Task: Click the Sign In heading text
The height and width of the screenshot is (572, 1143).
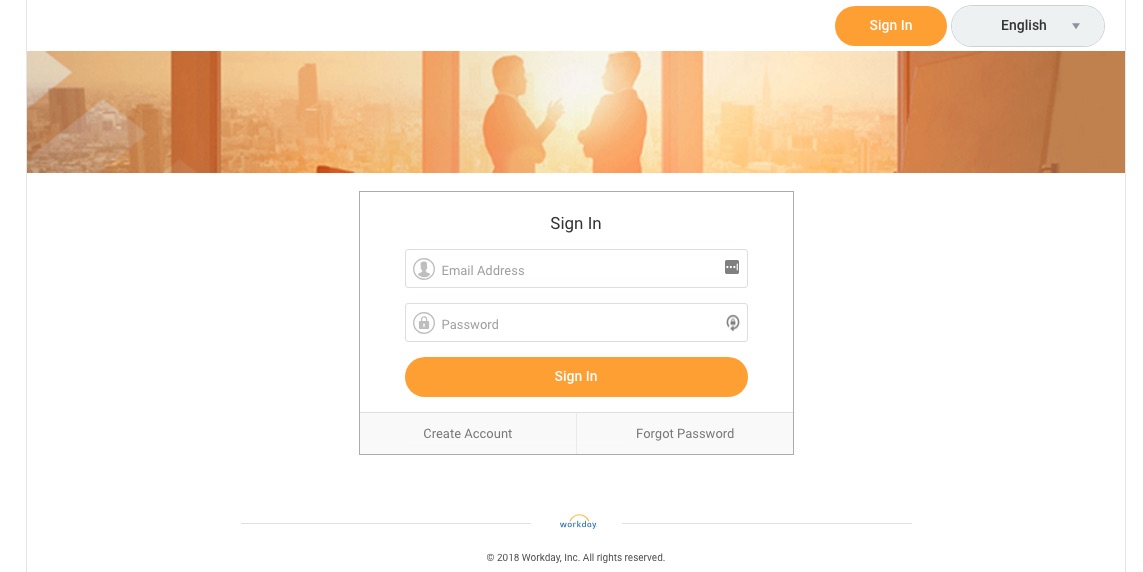Action: pyautogui.click(x=575, y=224)
